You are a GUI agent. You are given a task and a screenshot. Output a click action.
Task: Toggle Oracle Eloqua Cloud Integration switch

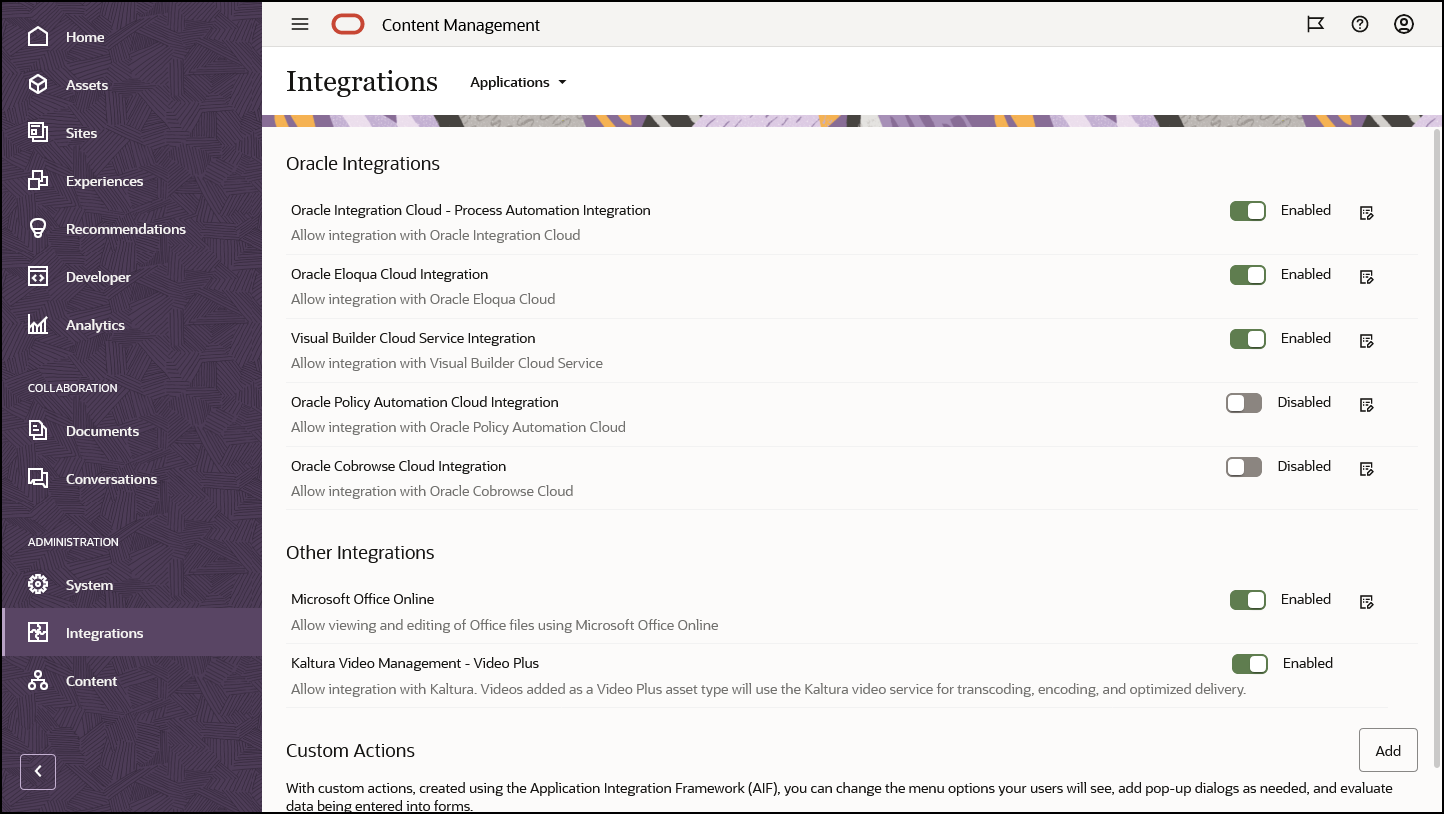click(x=1248, y=275)
